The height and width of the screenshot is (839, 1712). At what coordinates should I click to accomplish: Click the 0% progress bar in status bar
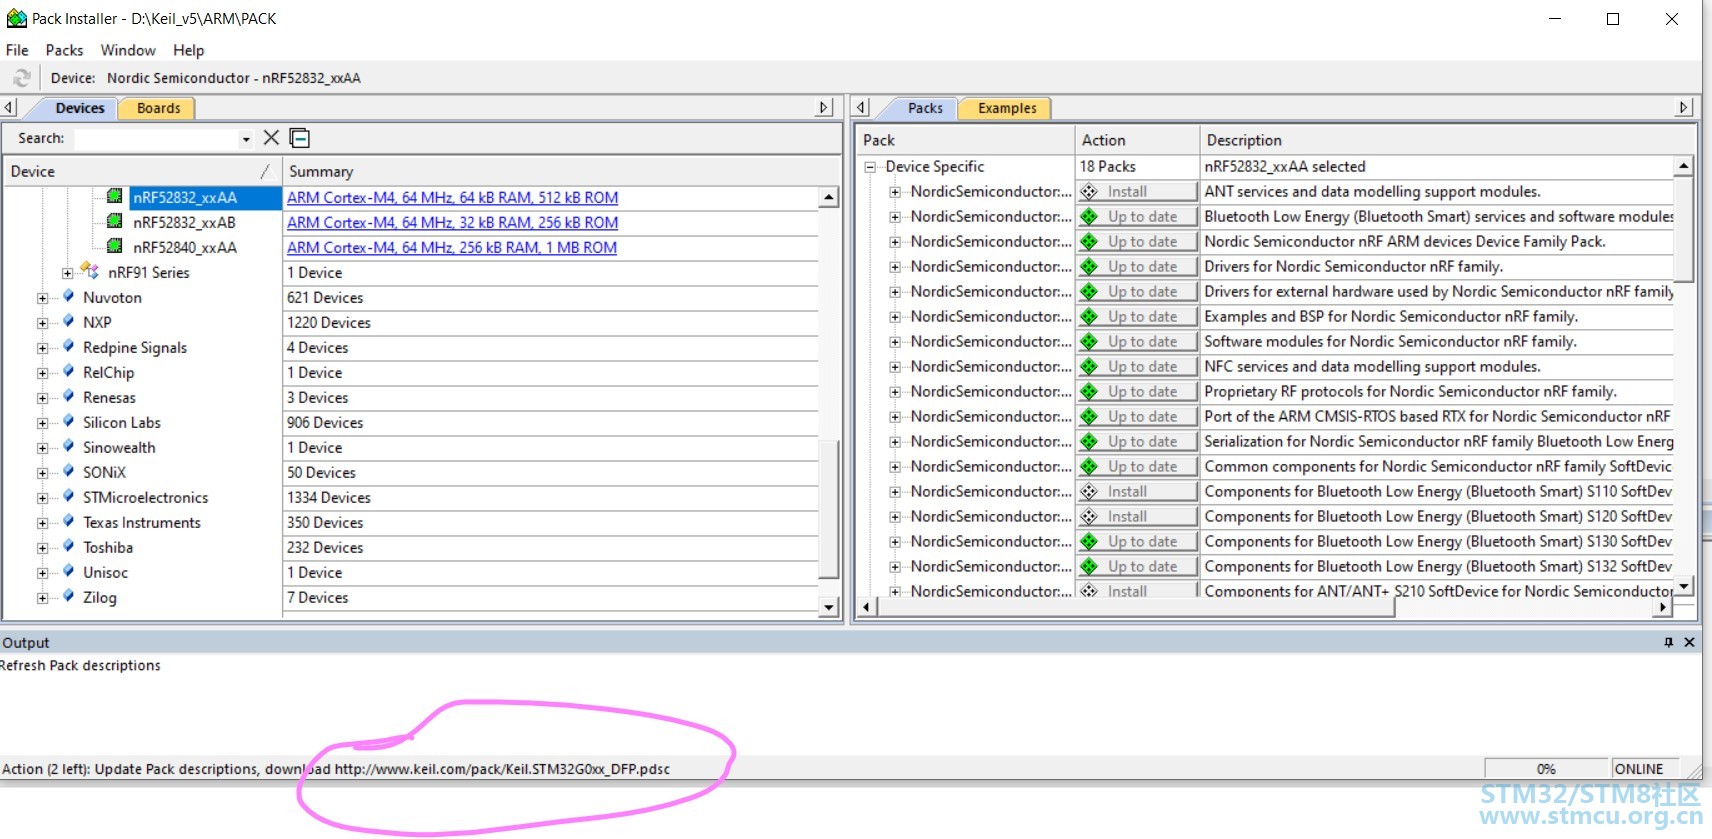point(1546,769)
